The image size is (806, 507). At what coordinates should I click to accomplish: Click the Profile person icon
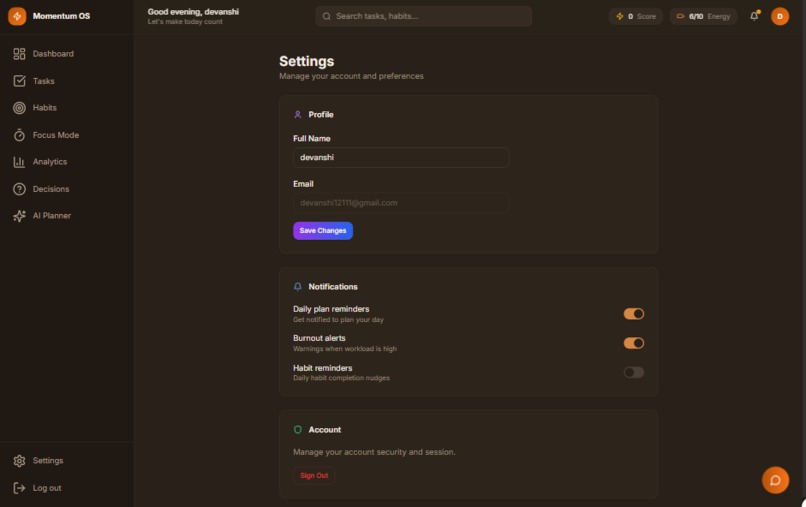298,115
